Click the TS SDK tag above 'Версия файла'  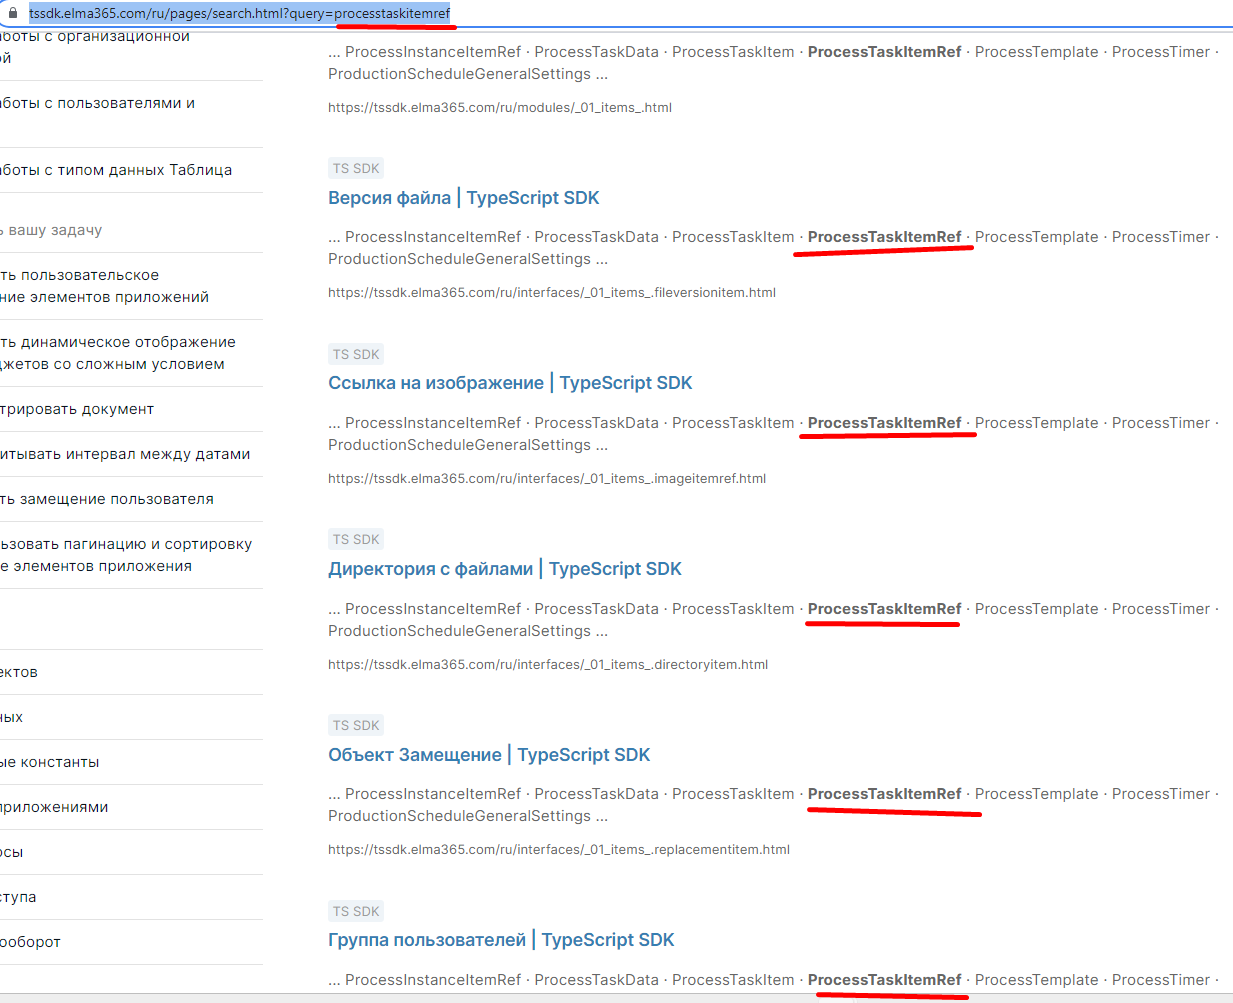[x=356, y=168]
